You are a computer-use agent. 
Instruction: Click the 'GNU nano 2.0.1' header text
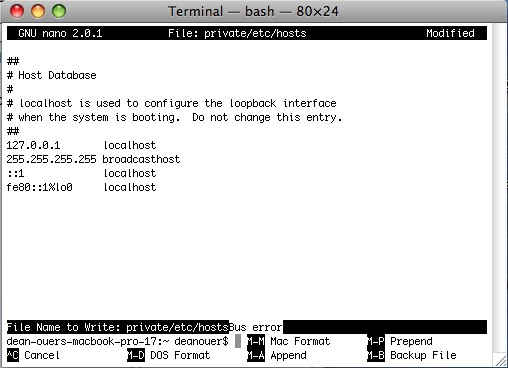coord(60,33)
